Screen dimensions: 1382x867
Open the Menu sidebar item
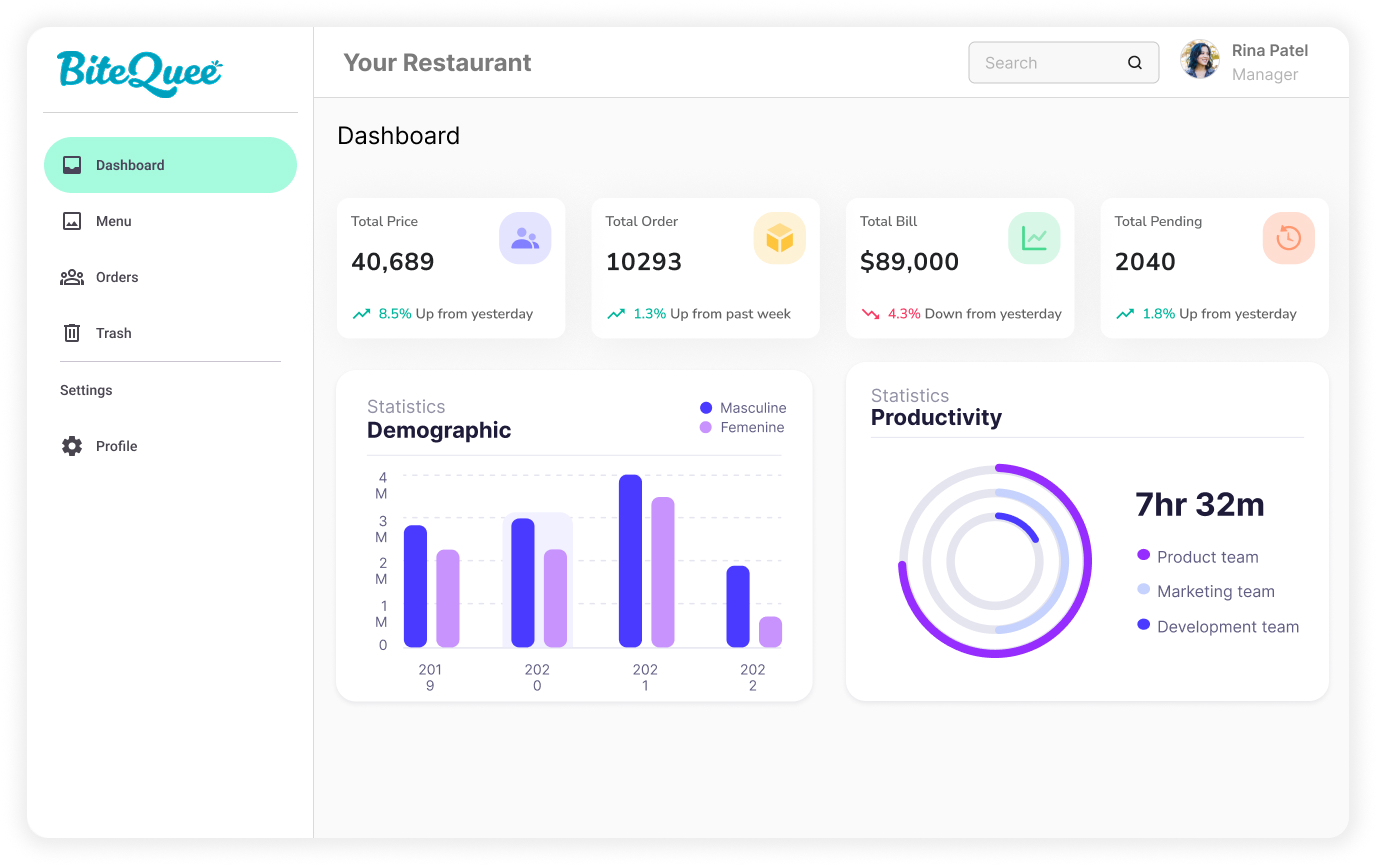[170, 221]
